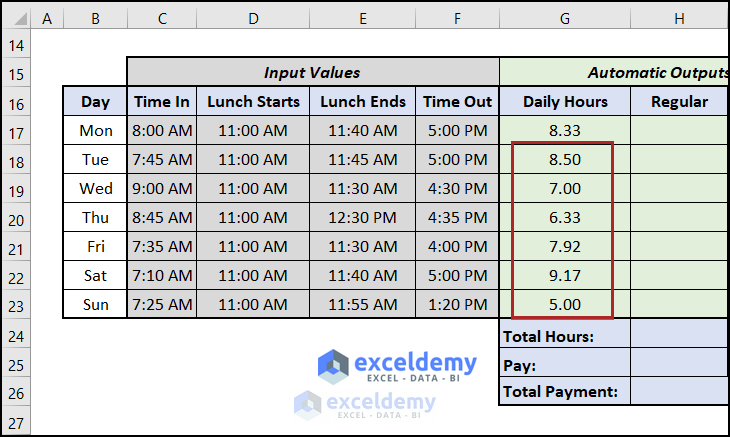Select column D header
The width and height of the screenshot is (730, 437).
tap(253, 19)
